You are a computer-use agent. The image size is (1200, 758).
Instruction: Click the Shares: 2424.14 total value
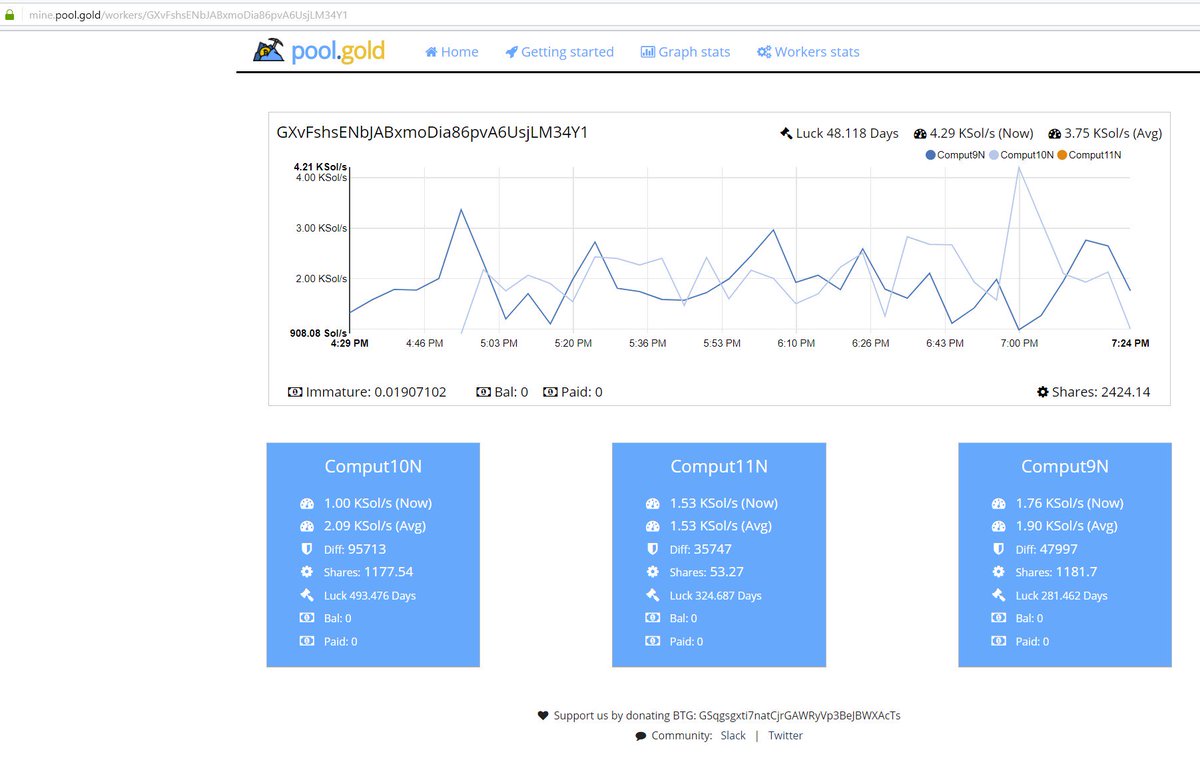pyautogui.click(x=1100, y=392)
